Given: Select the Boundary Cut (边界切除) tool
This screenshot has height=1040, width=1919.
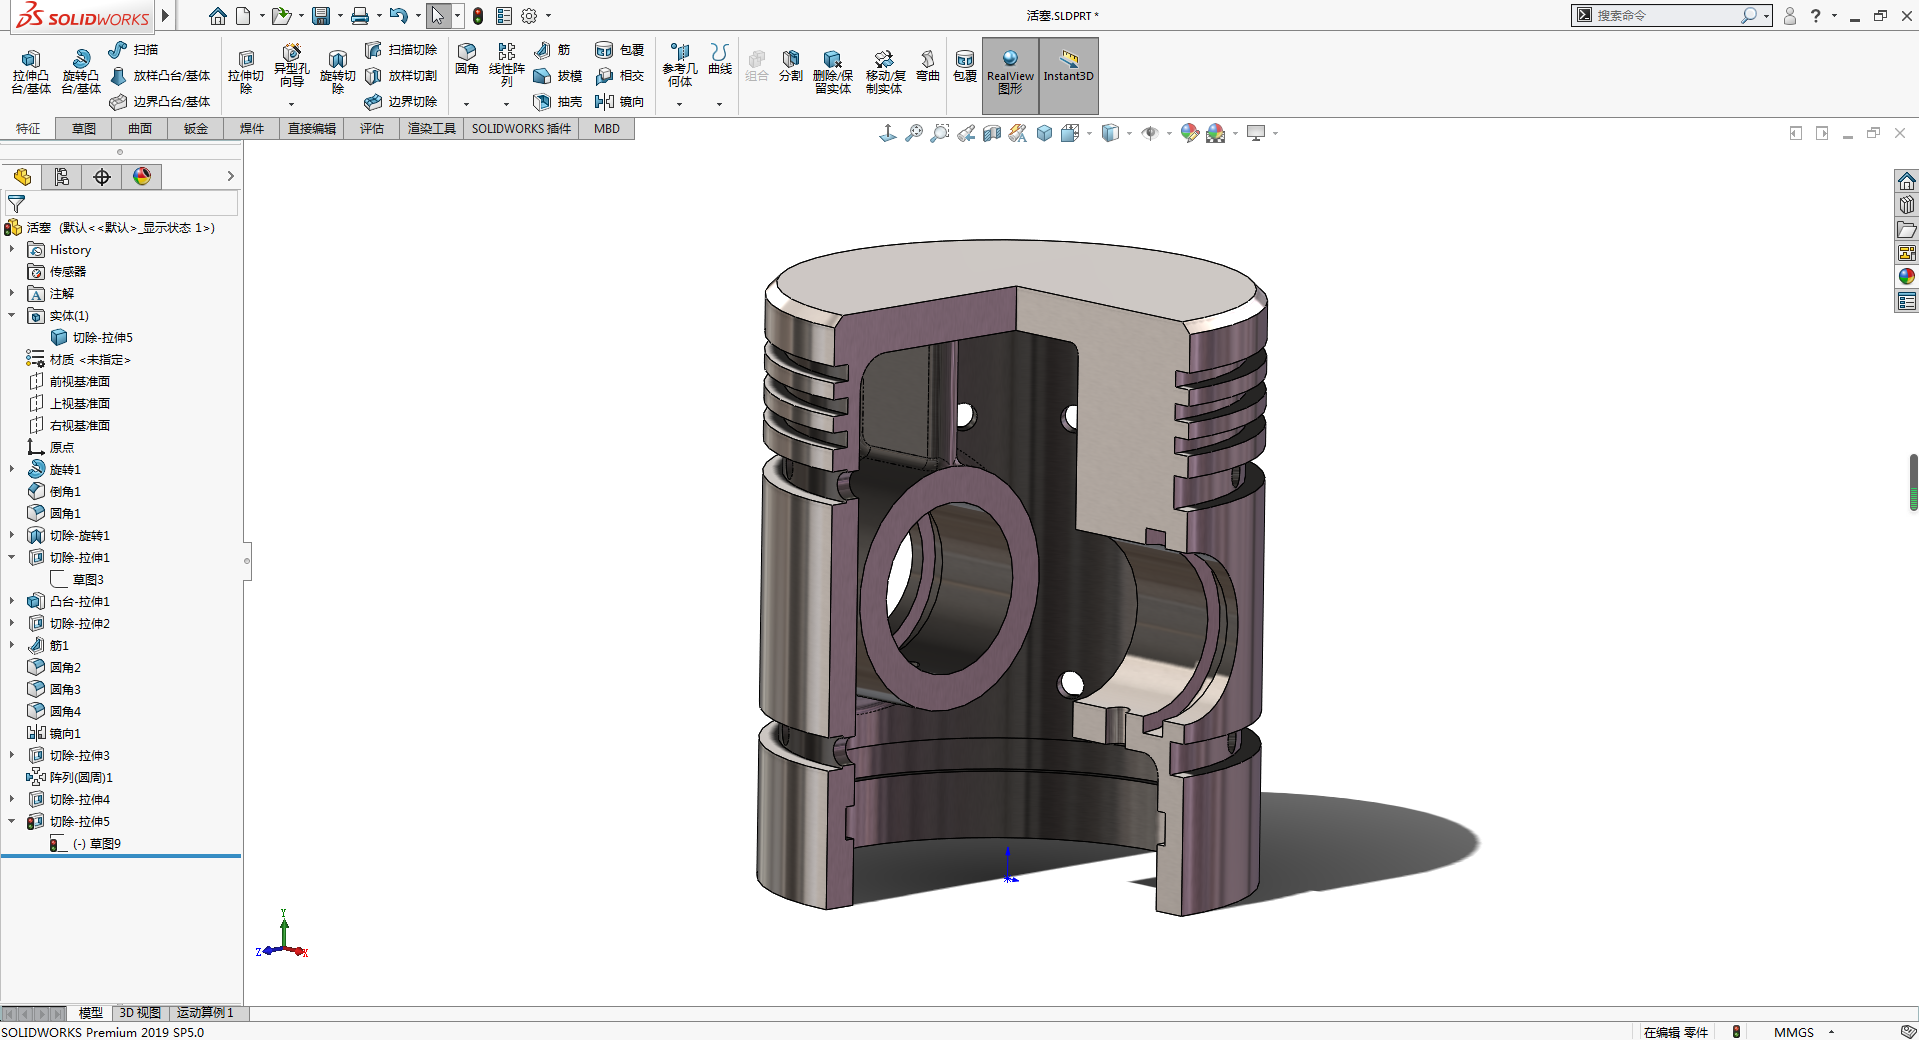Looking at the screenshot, I should (x=401, y=101).
